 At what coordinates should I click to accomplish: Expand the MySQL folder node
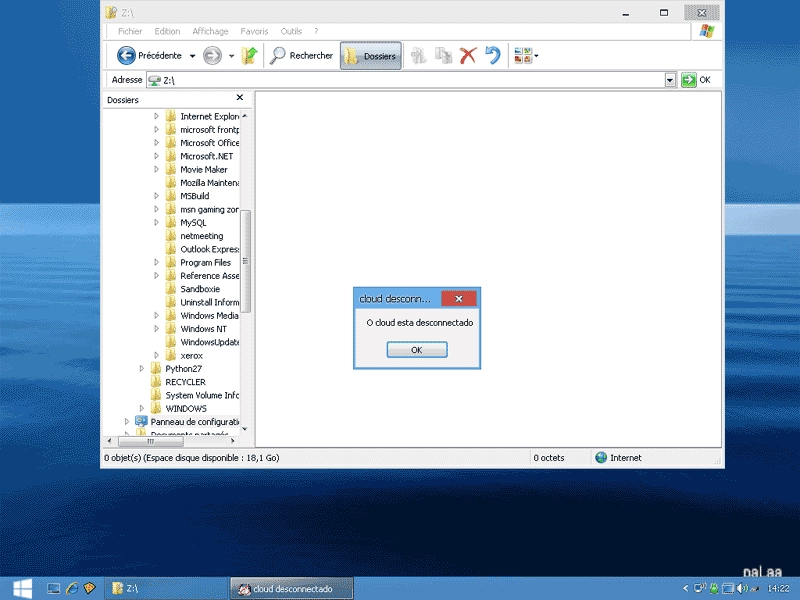point(157,222)
